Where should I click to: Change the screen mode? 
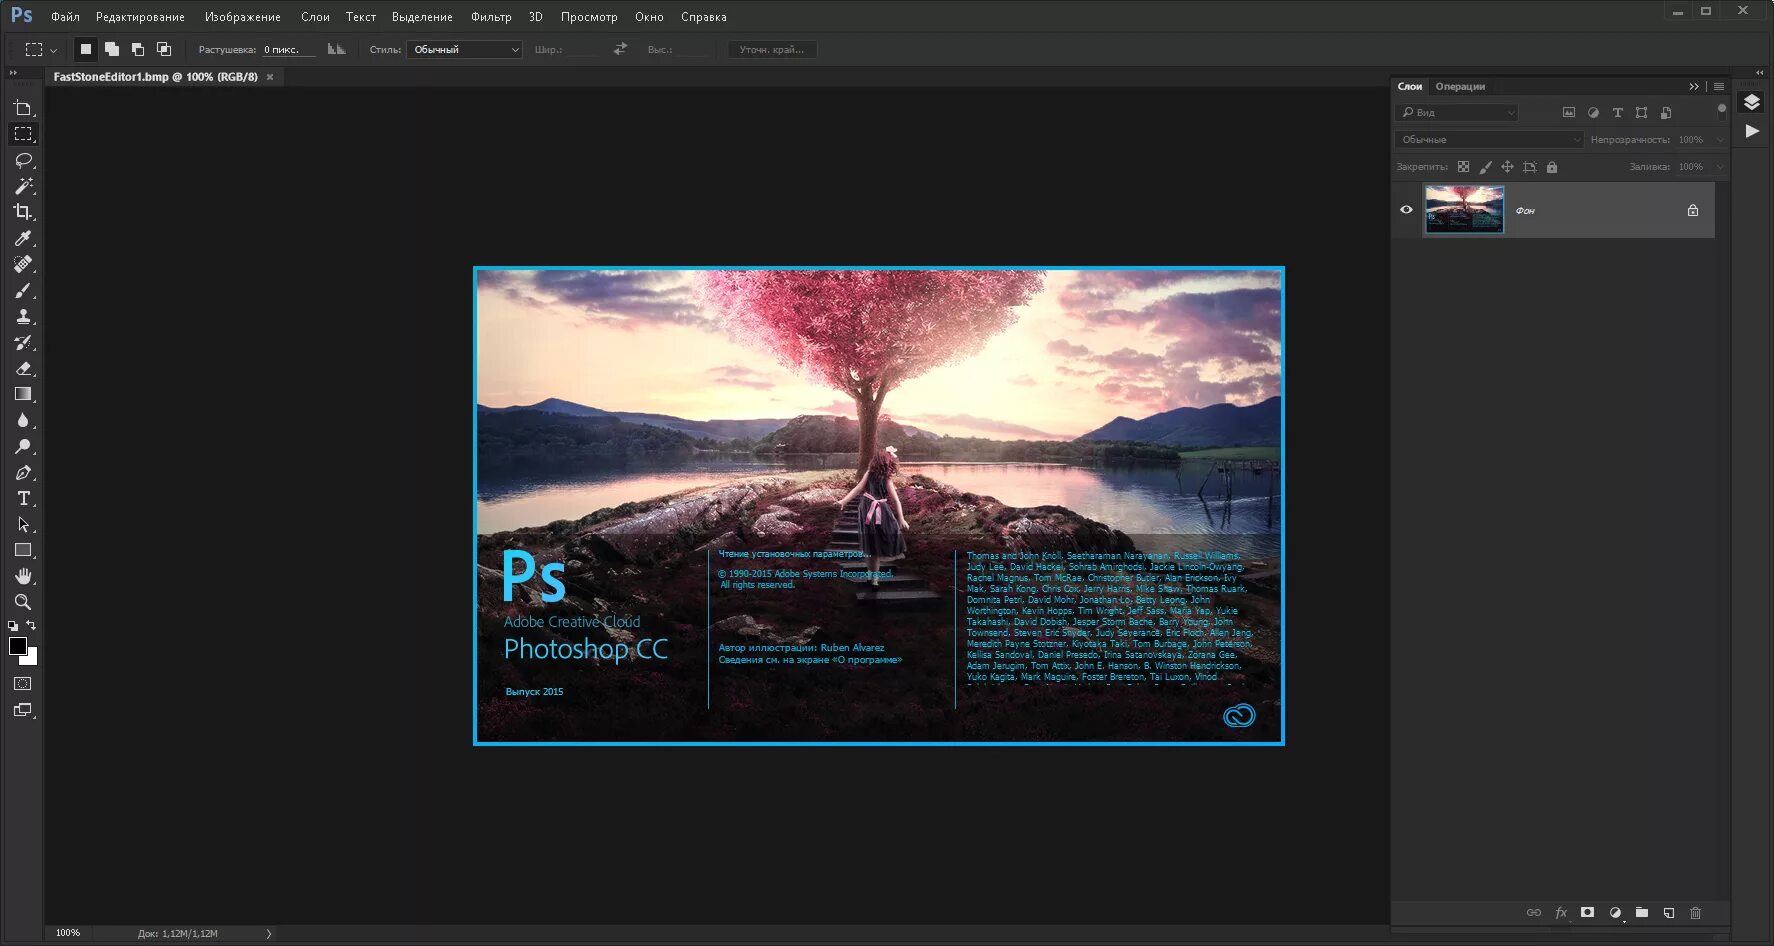click(x=23, y=710)
